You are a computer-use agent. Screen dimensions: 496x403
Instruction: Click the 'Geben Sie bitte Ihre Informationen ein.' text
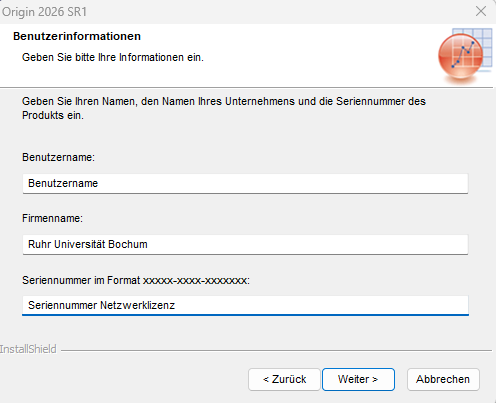(113, 57)
